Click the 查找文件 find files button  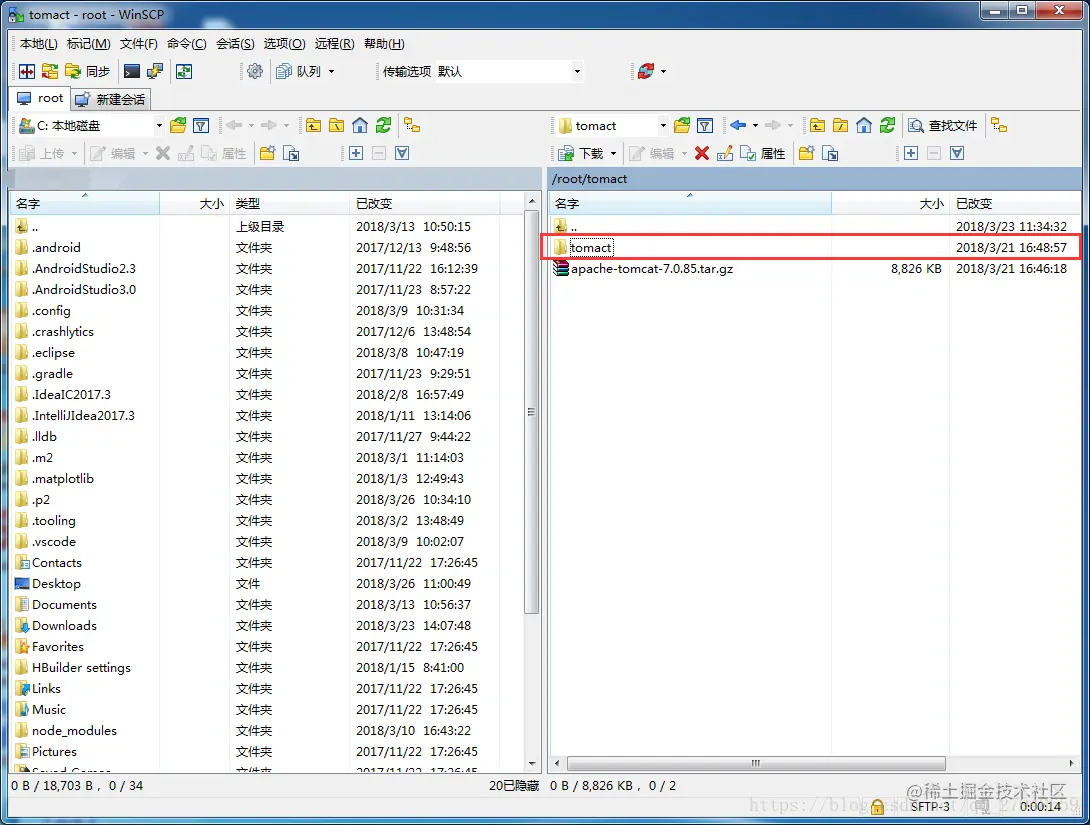tap(943, 125)
